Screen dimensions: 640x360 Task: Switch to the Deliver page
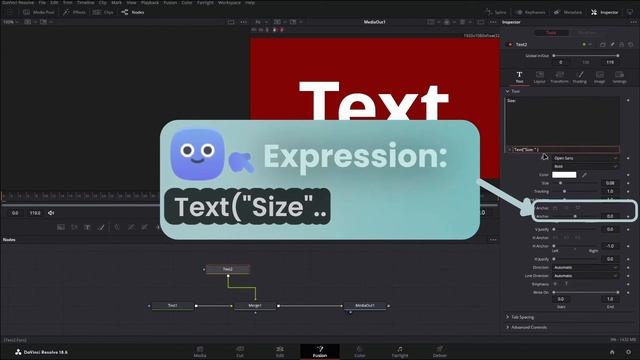[x=440, y=352]
